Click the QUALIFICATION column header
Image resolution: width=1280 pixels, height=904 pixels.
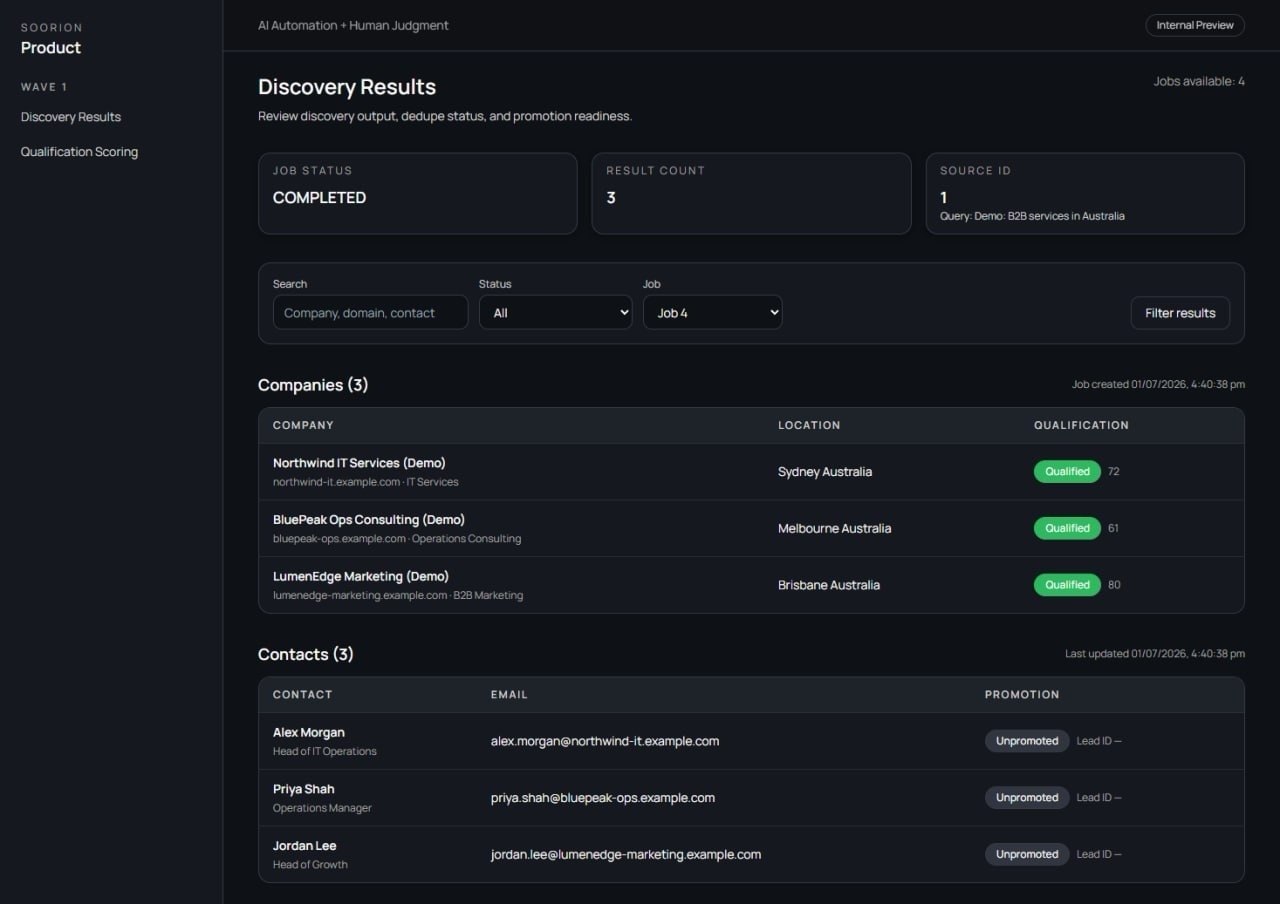click(x=1081, y=425)
